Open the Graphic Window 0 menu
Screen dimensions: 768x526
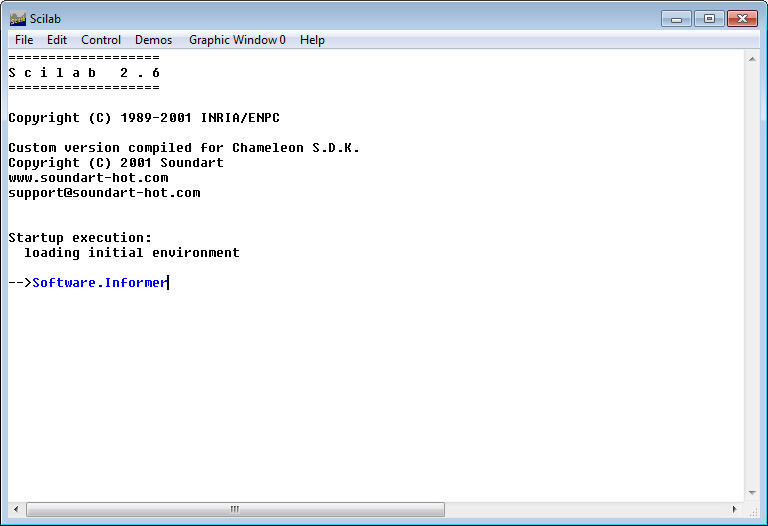(237, 40)
